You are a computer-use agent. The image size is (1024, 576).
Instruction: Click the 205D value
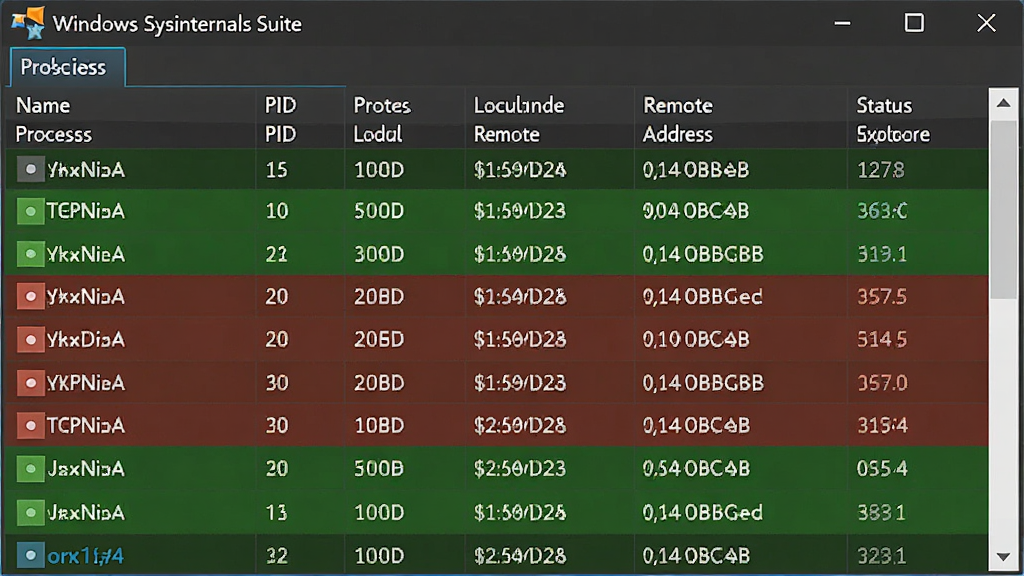[x=379, y=340]
